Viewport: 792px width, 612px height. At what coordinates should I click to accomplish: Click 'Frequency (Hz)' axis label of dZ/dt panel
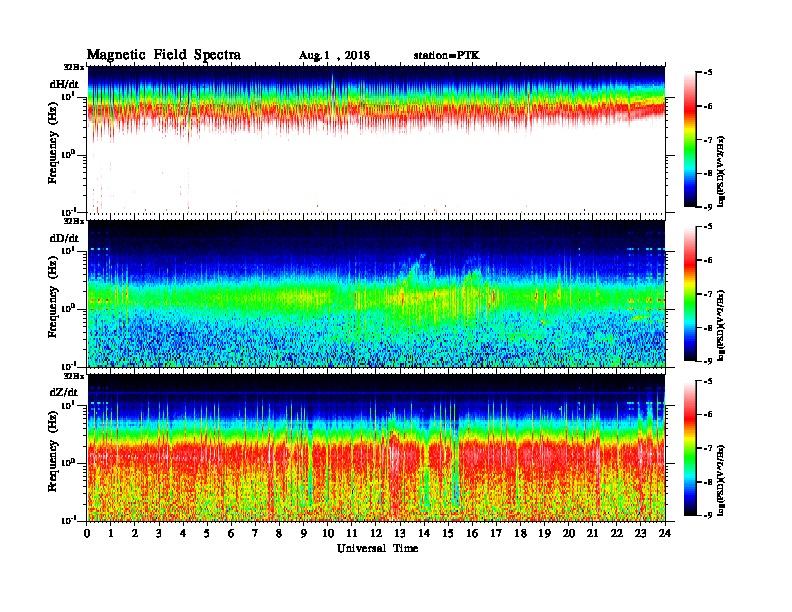pos(53,449)
